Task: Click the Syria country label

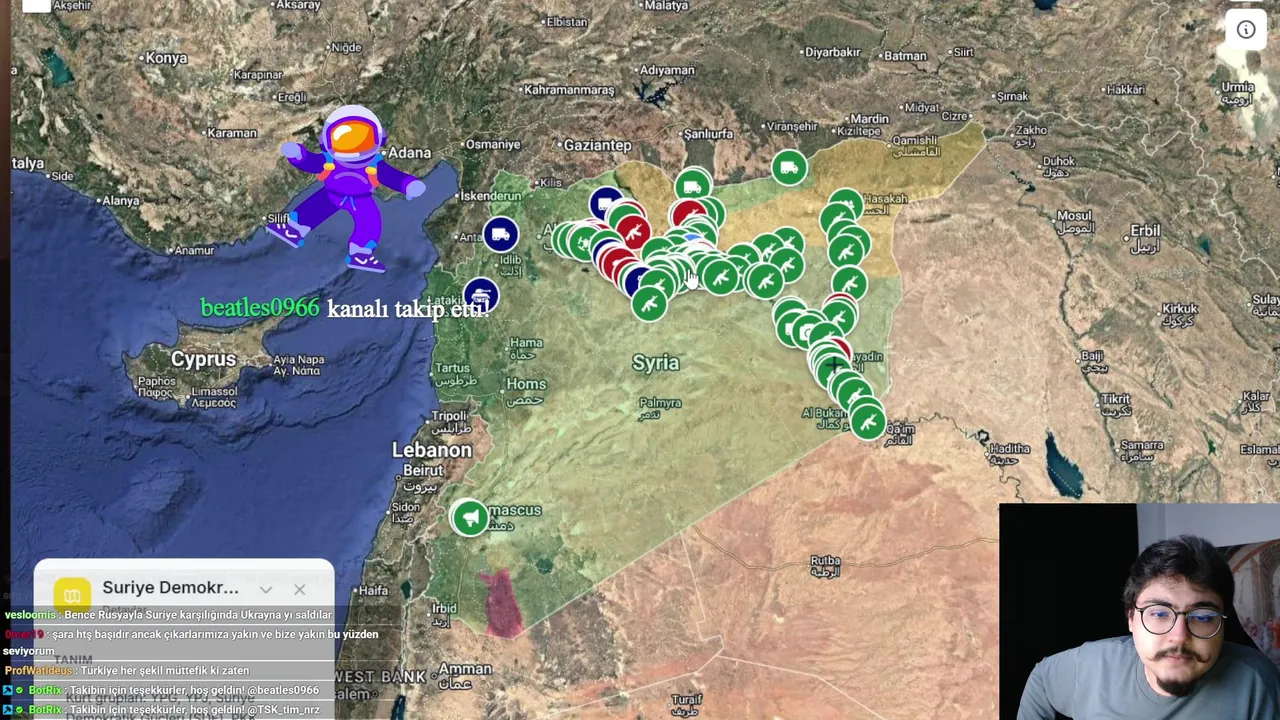Action: click(x=655, y=363)
